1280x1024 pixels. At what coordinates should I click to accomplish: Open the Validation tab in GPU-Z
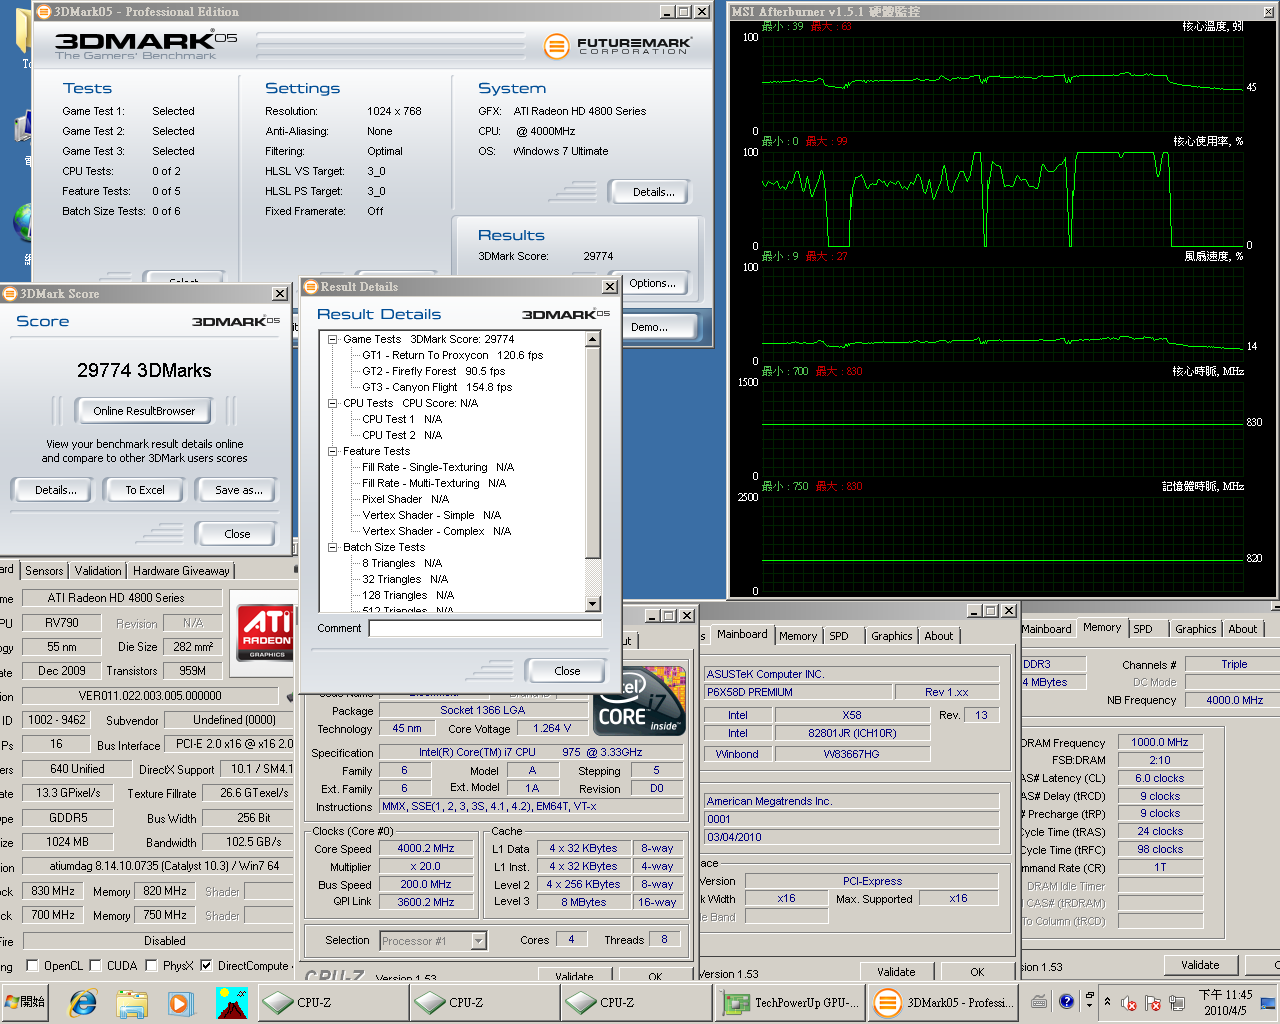[x=98, y=571]
